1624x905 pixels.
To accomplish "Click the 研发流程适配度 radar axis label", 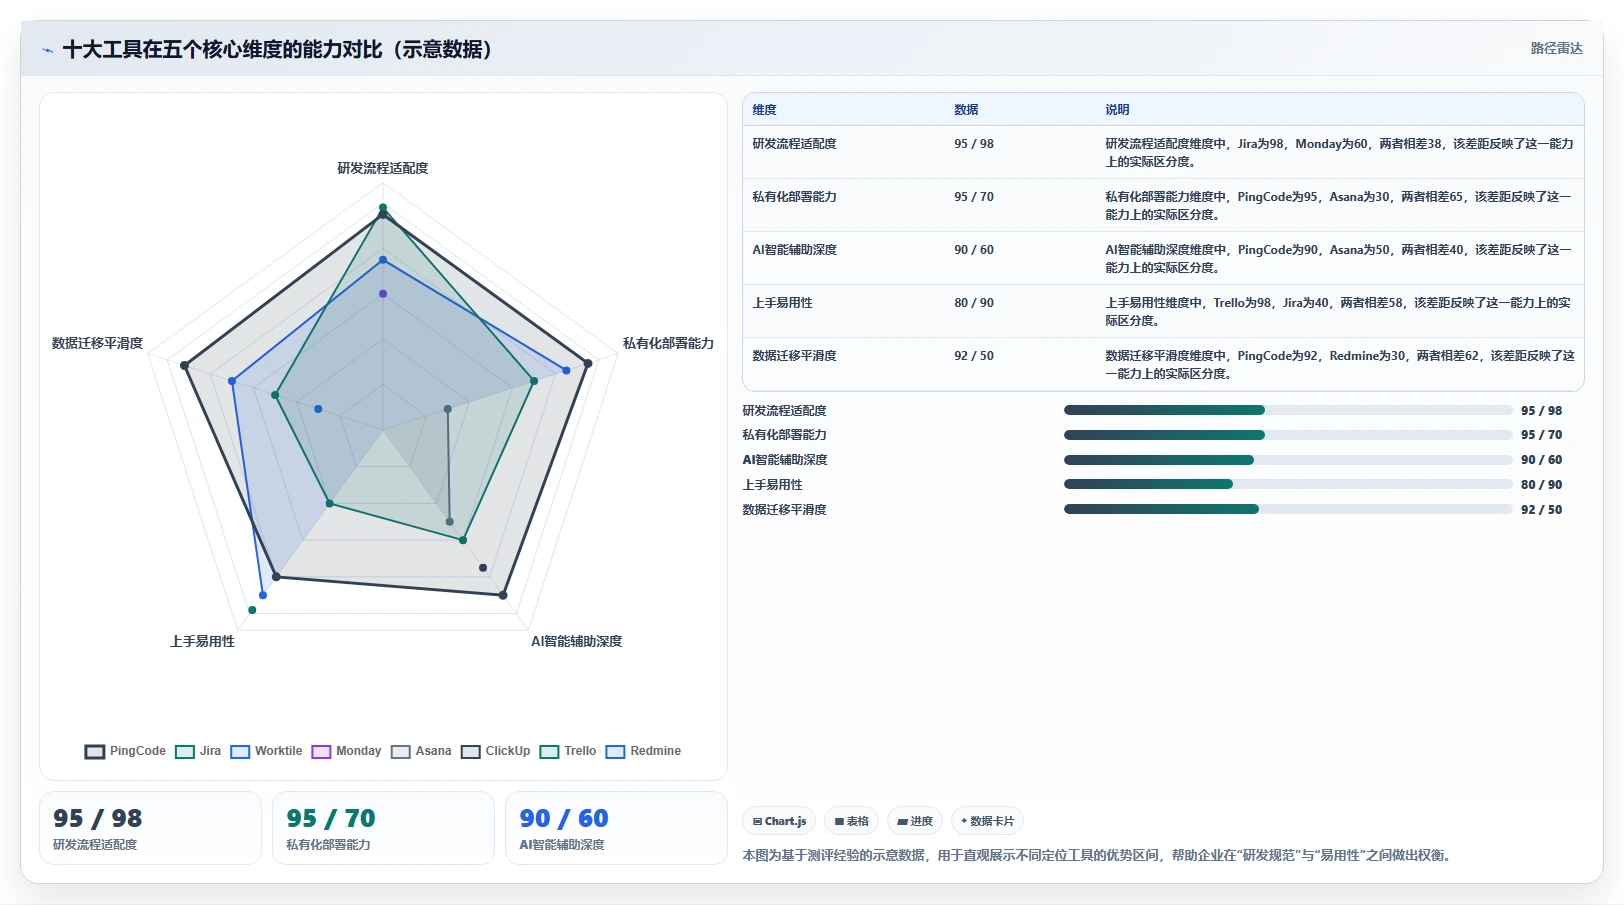I will [383, 168].
